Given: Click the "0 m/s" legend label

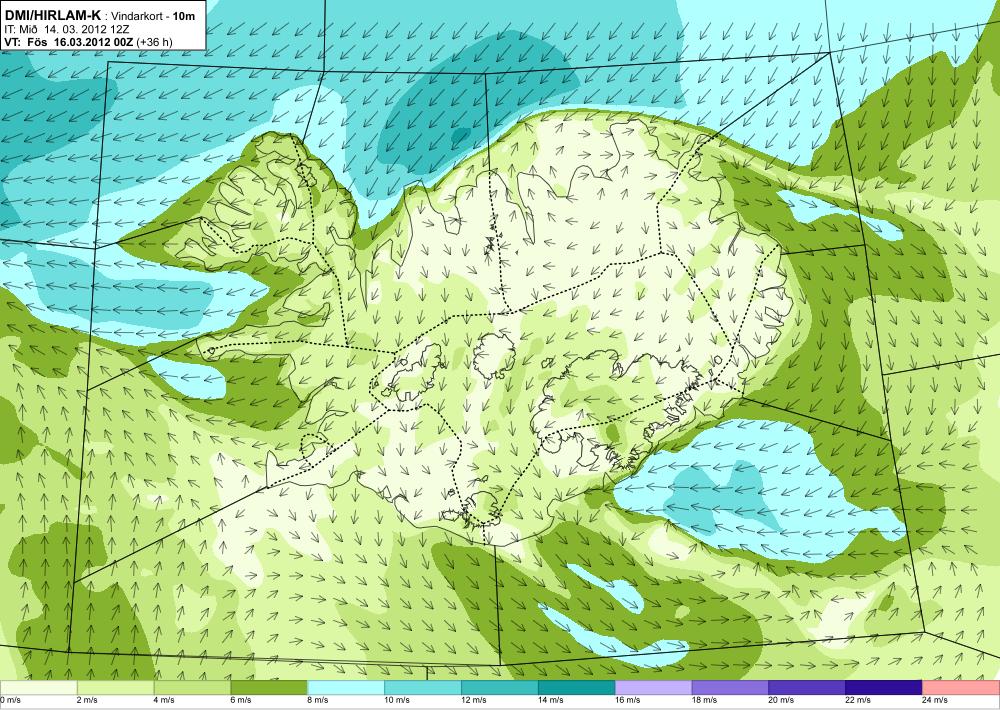Looking at the screenshot, I should coord(10,700).
